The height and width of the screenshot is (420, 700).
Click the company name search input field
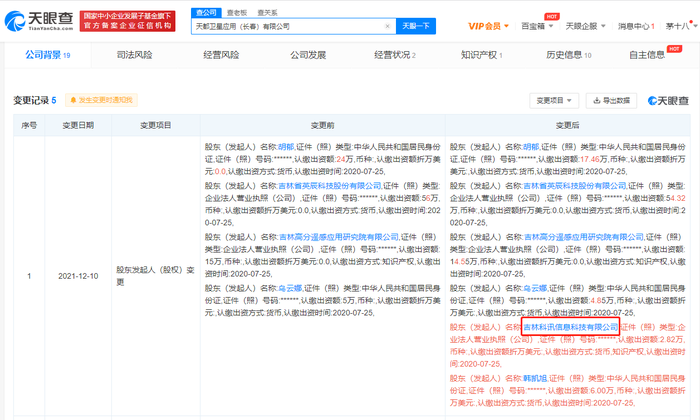click(289, 26)
